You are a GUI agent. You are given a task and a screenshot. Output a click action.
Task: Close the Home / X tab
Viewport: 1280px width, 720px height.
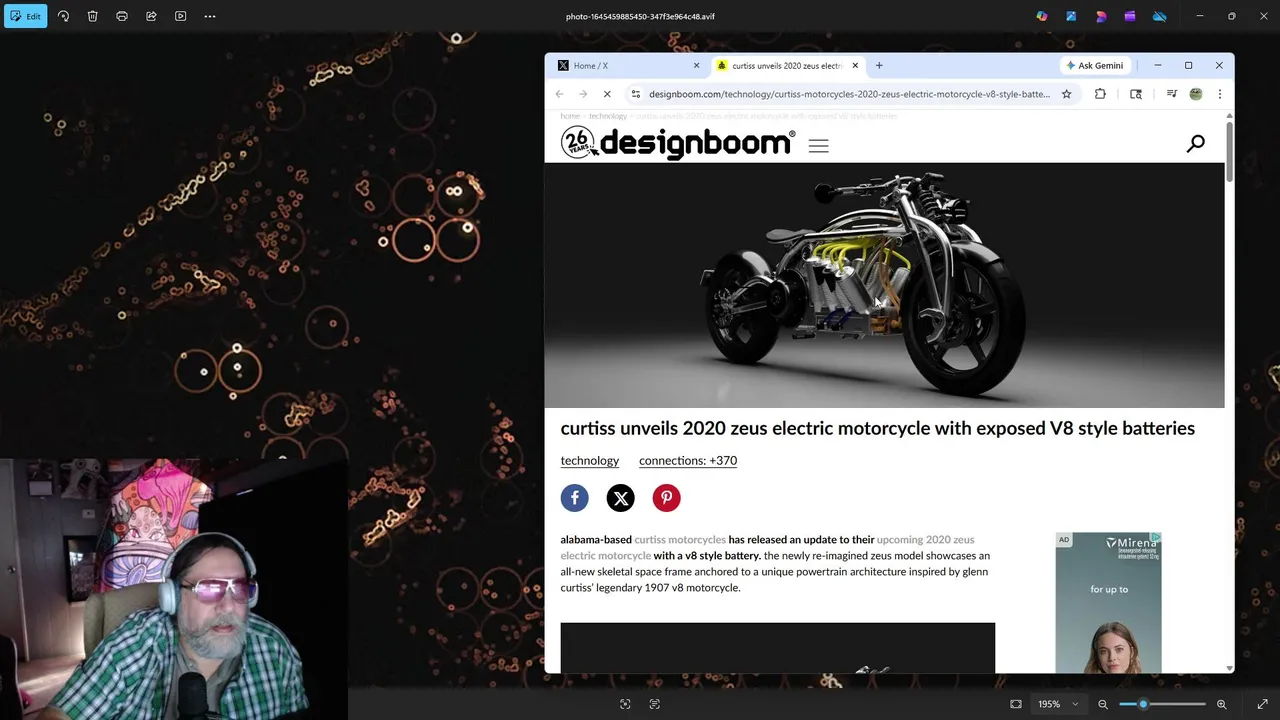tap(696, 66)
